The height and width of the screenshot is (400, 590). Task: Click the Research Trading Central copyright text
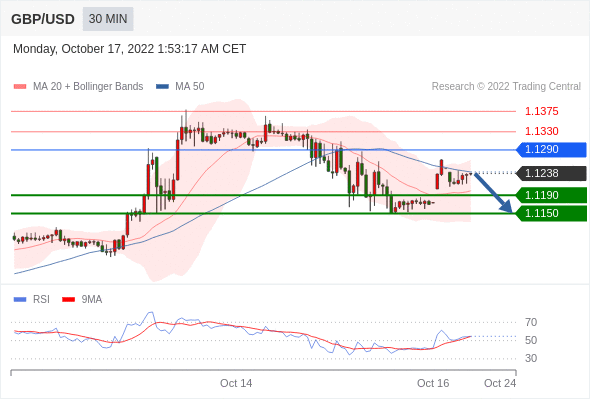pyautogui.click(x=506, y=87)
